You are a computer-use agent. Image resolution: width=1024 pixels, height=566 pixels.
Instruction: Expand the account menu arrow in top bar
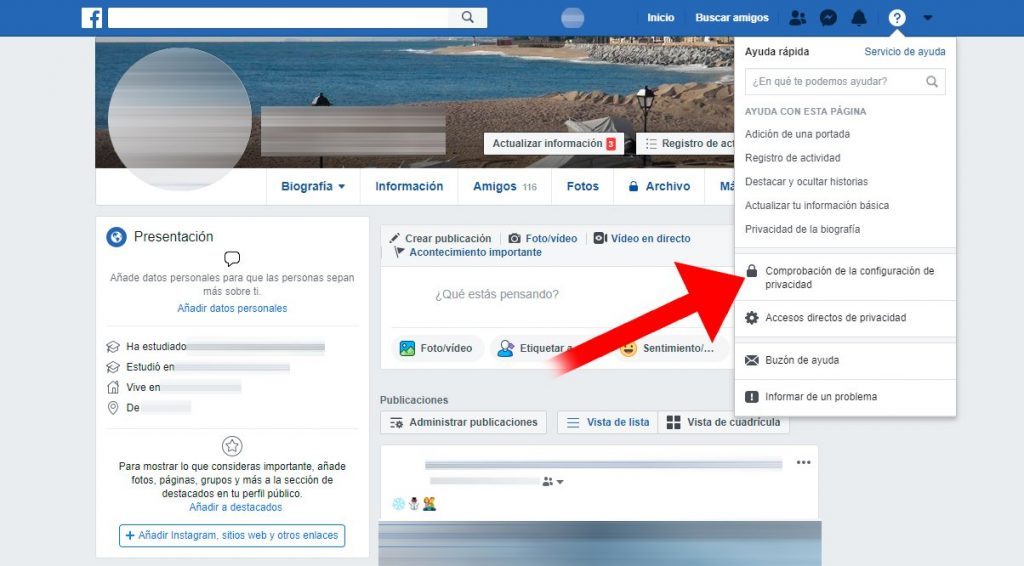928,18
